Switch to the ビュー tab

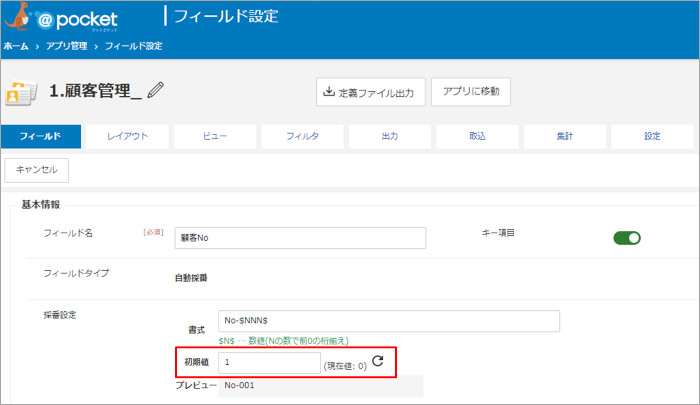[215, 136]
